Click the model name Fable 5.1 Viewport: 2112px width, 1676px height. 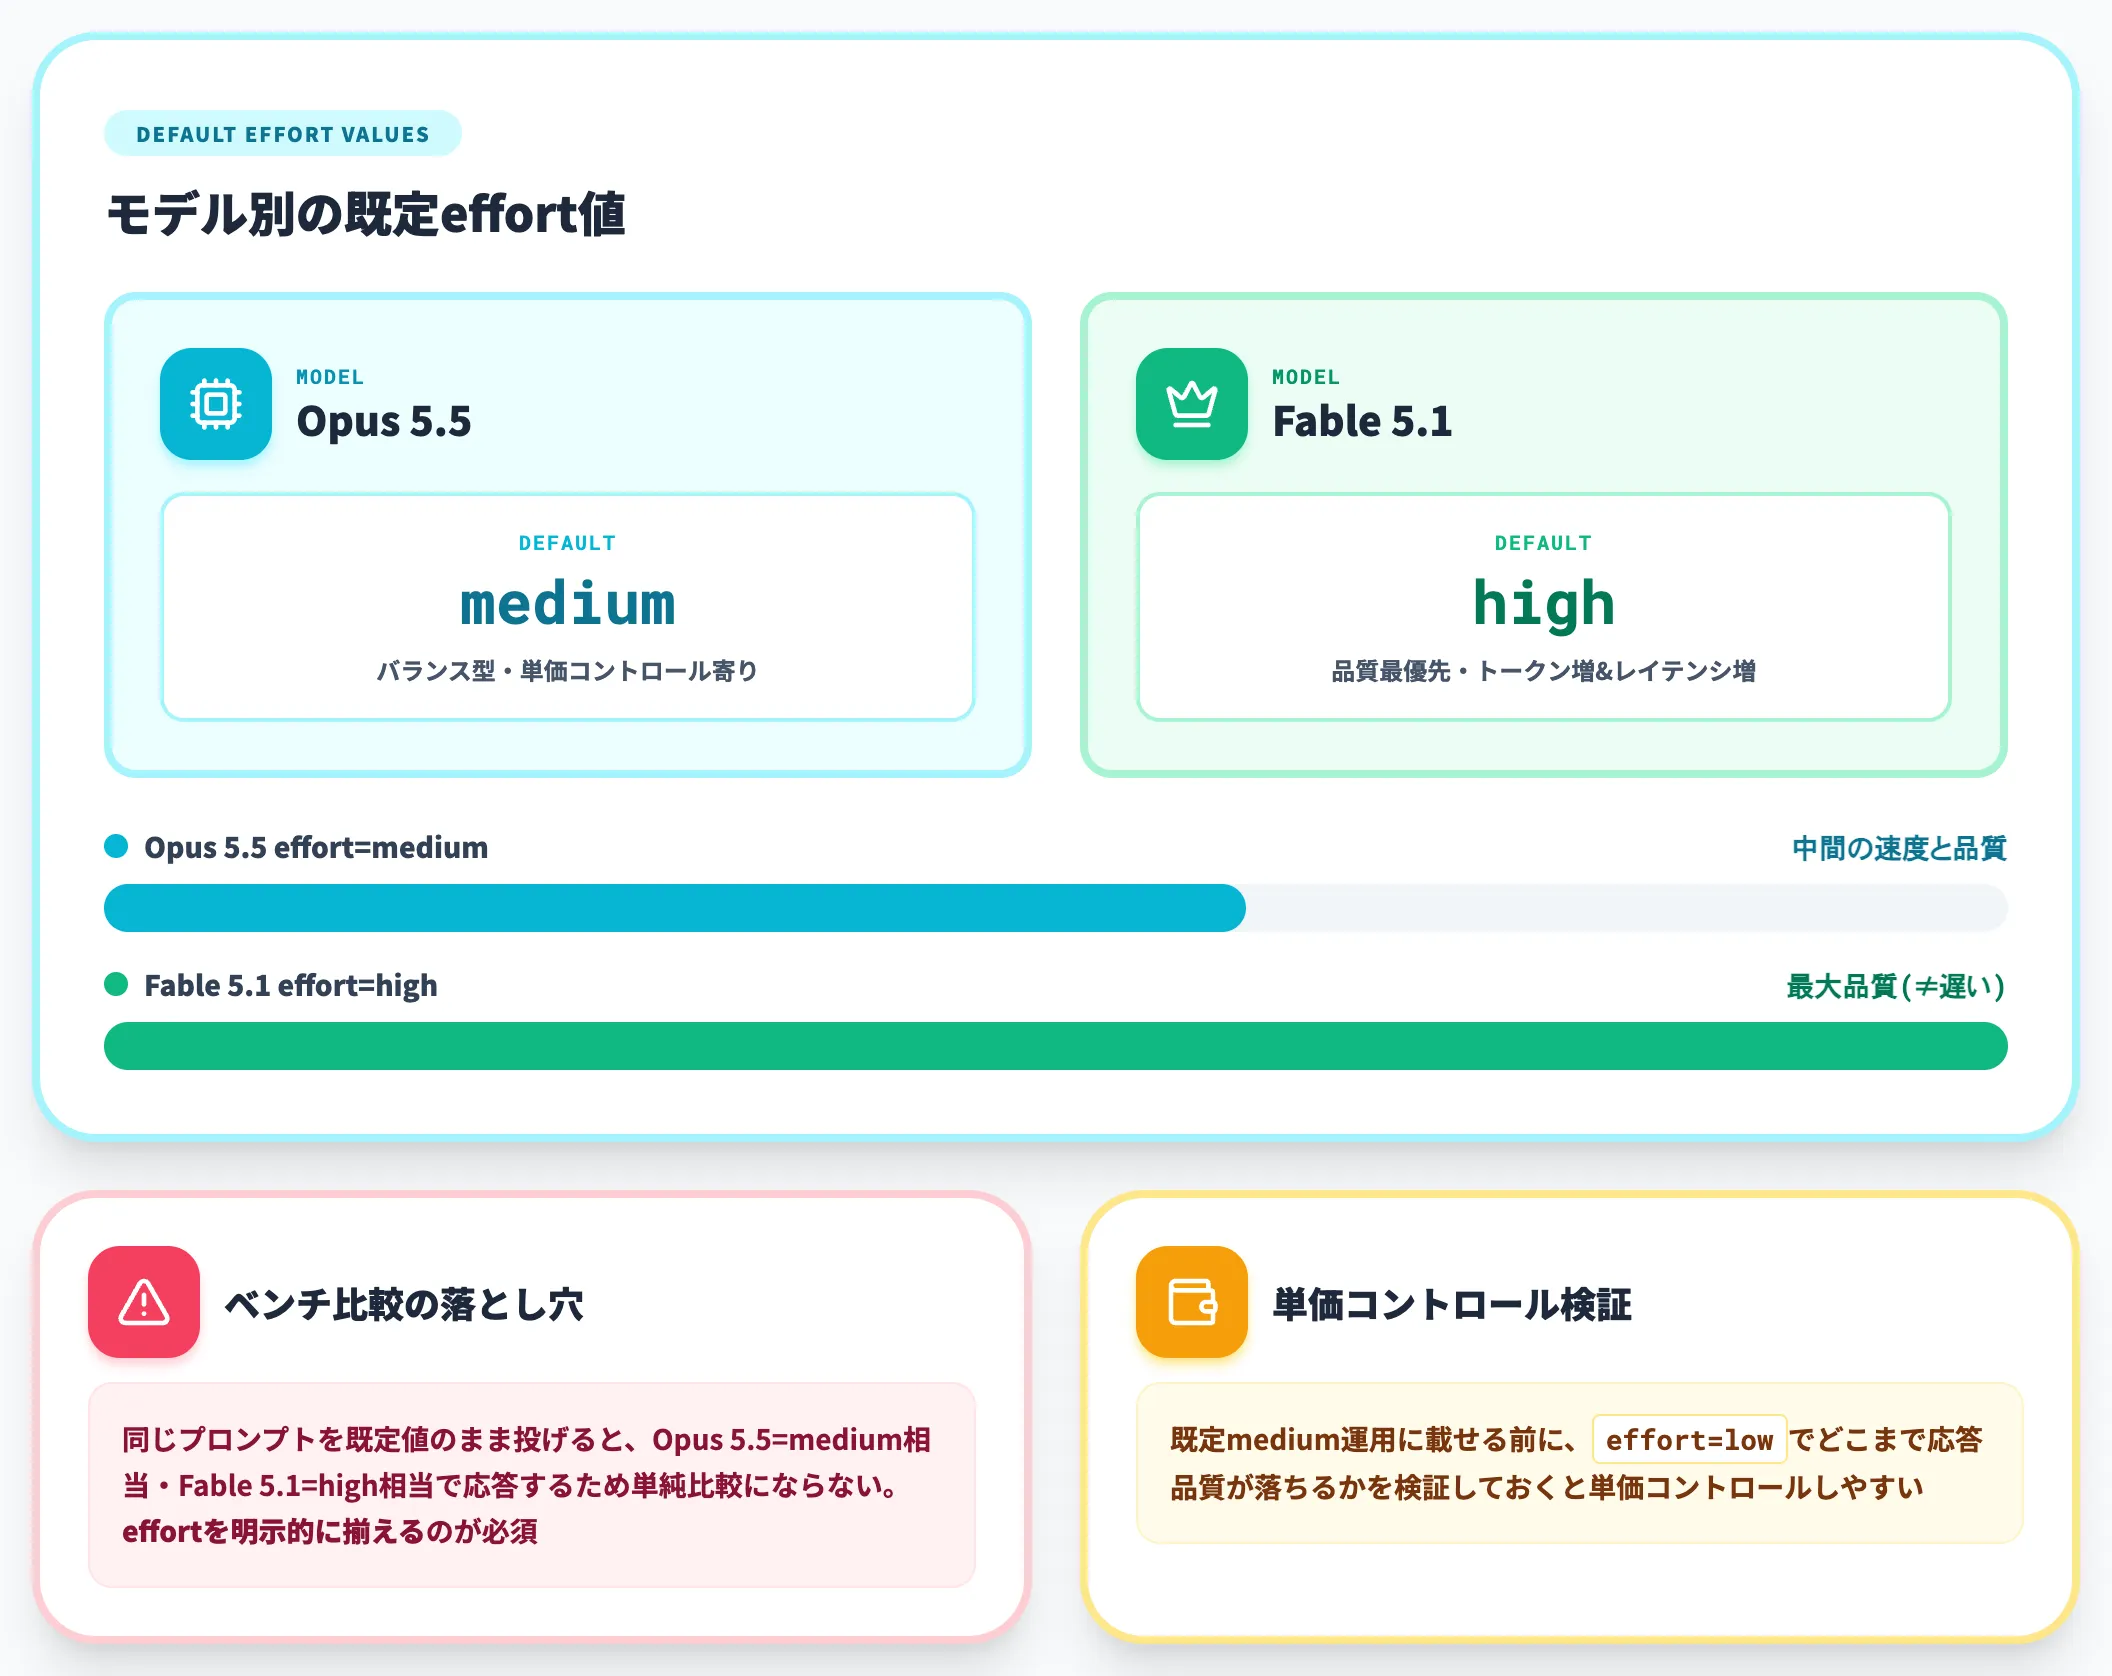tap(1362, 421)
